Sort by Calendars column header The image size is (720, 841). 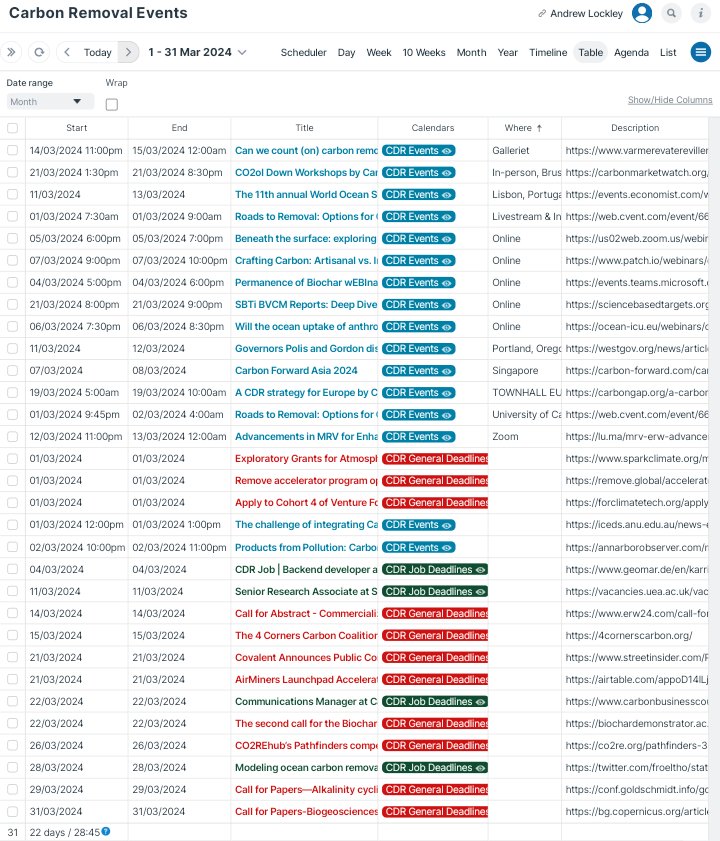click(432, 128)
